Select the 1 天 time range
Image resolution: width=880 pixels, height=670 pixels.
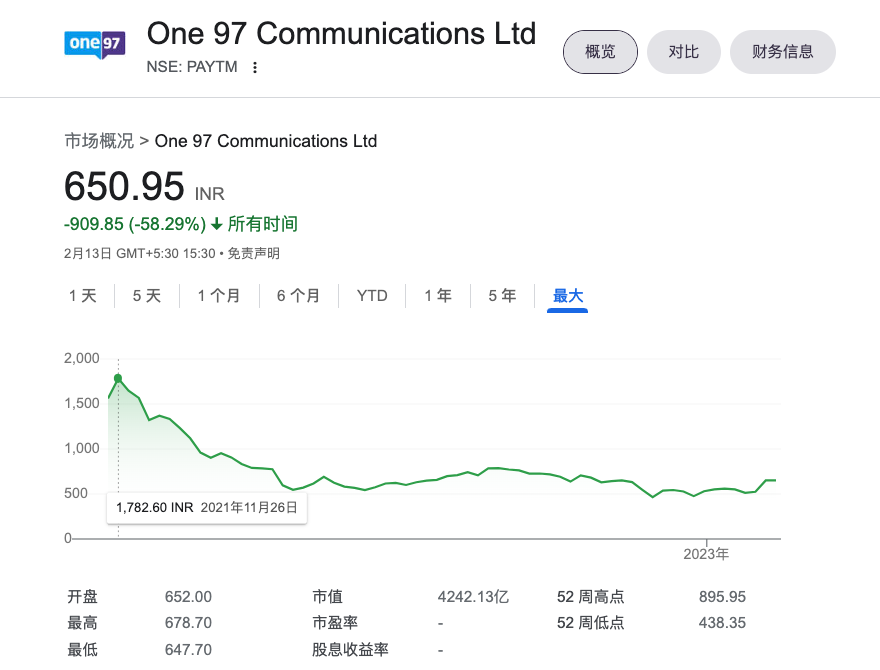(x=83, y=296)
